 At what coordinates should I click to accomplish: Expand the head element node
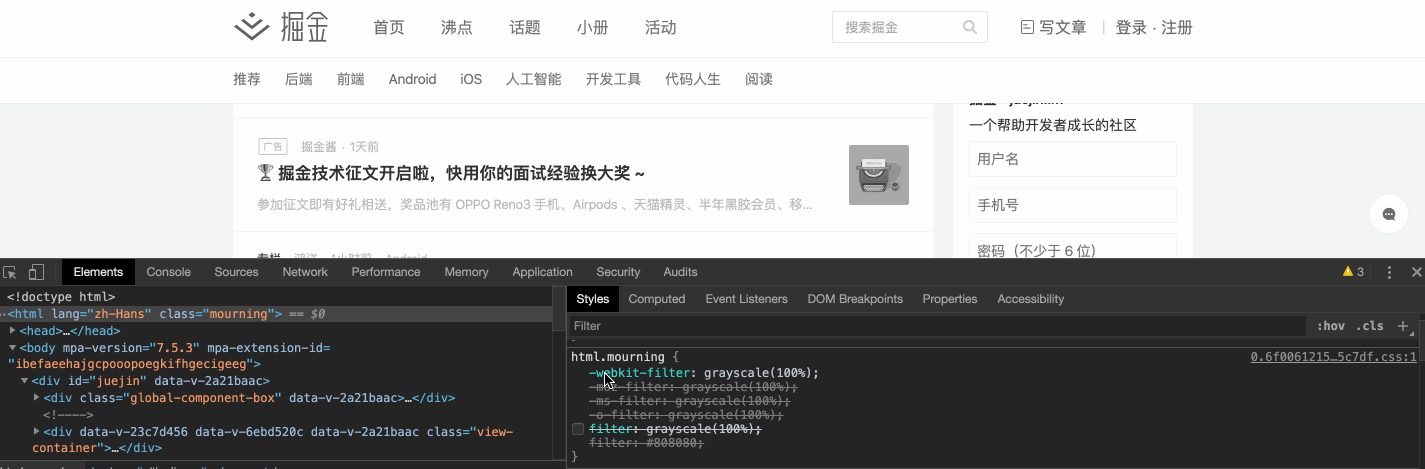point(12,330)
